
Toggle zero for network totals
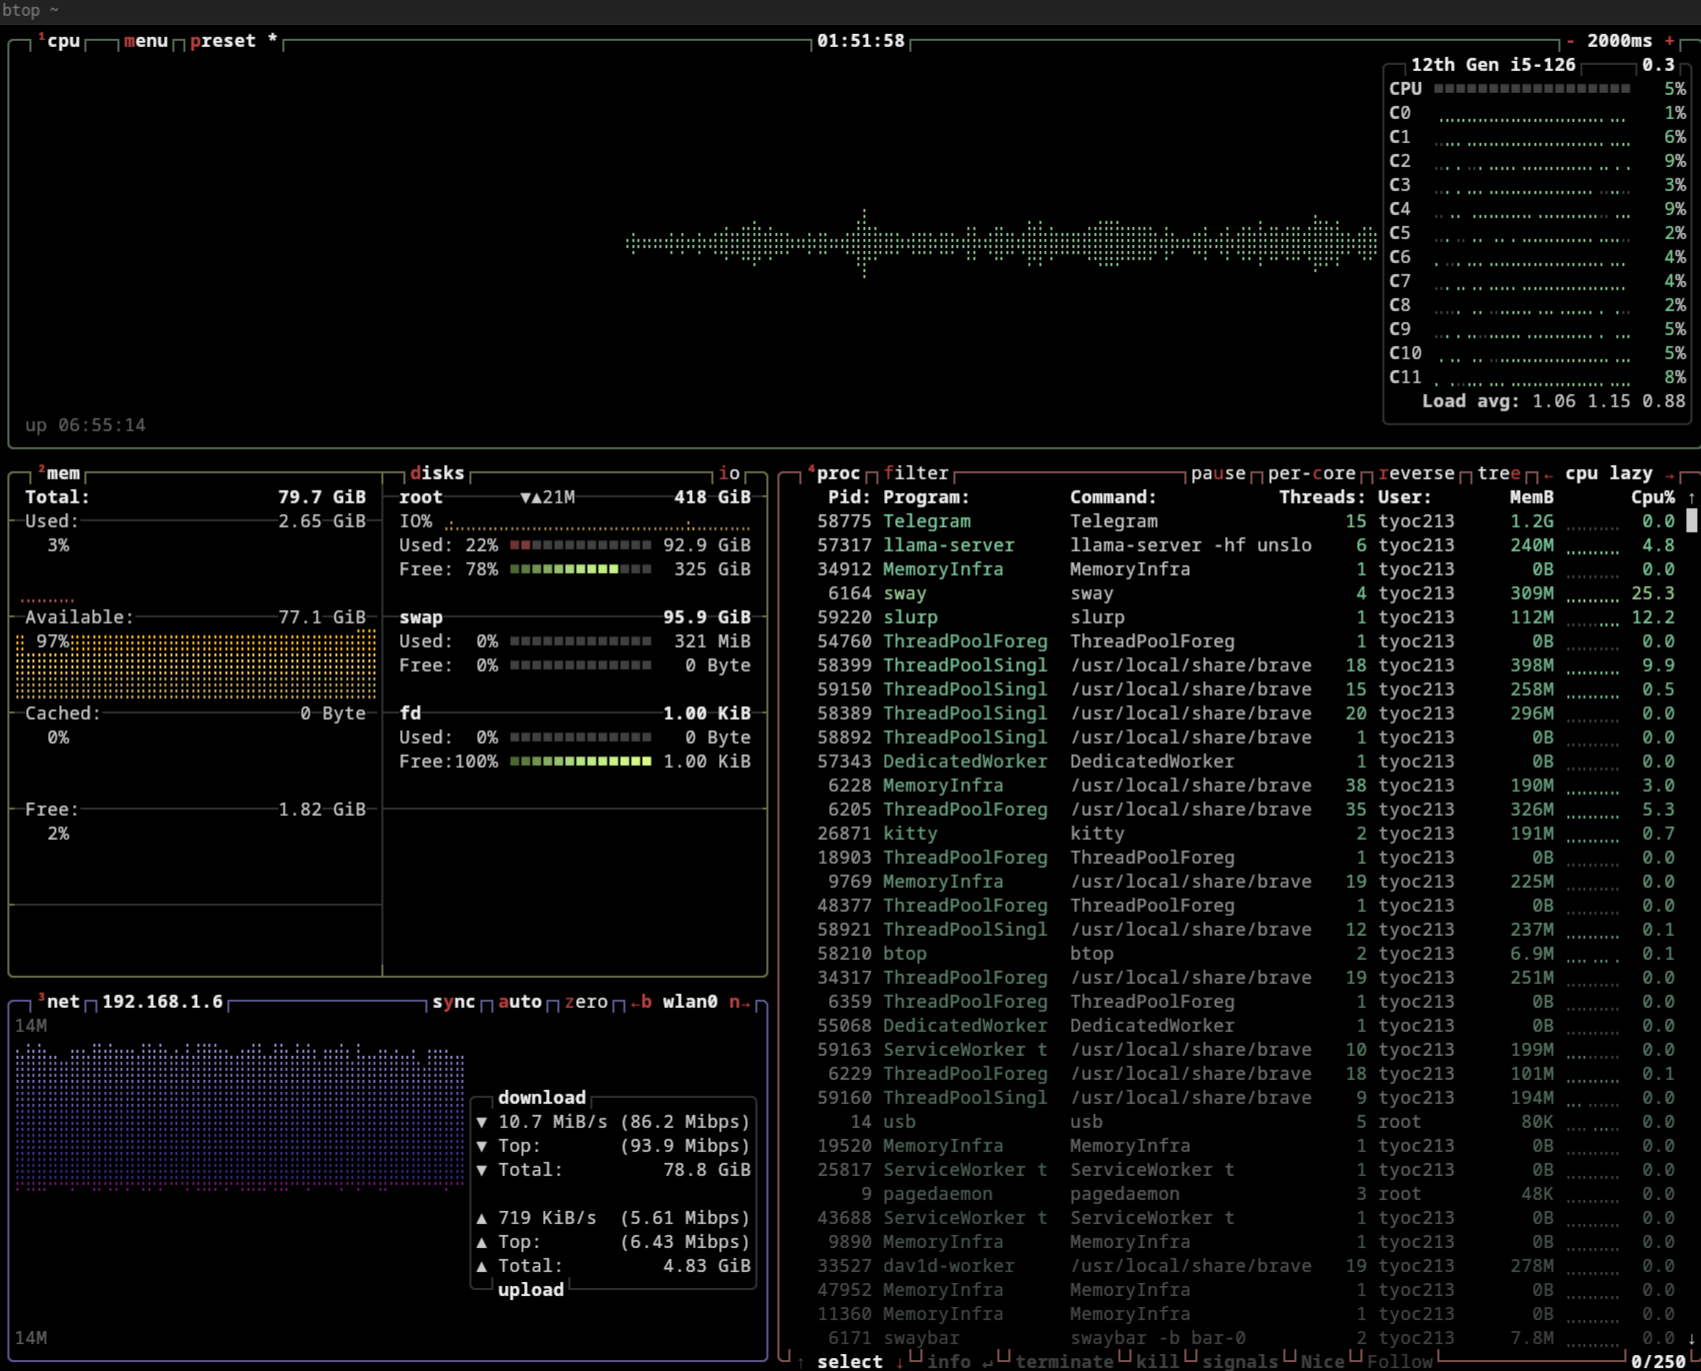(586, 1002)
